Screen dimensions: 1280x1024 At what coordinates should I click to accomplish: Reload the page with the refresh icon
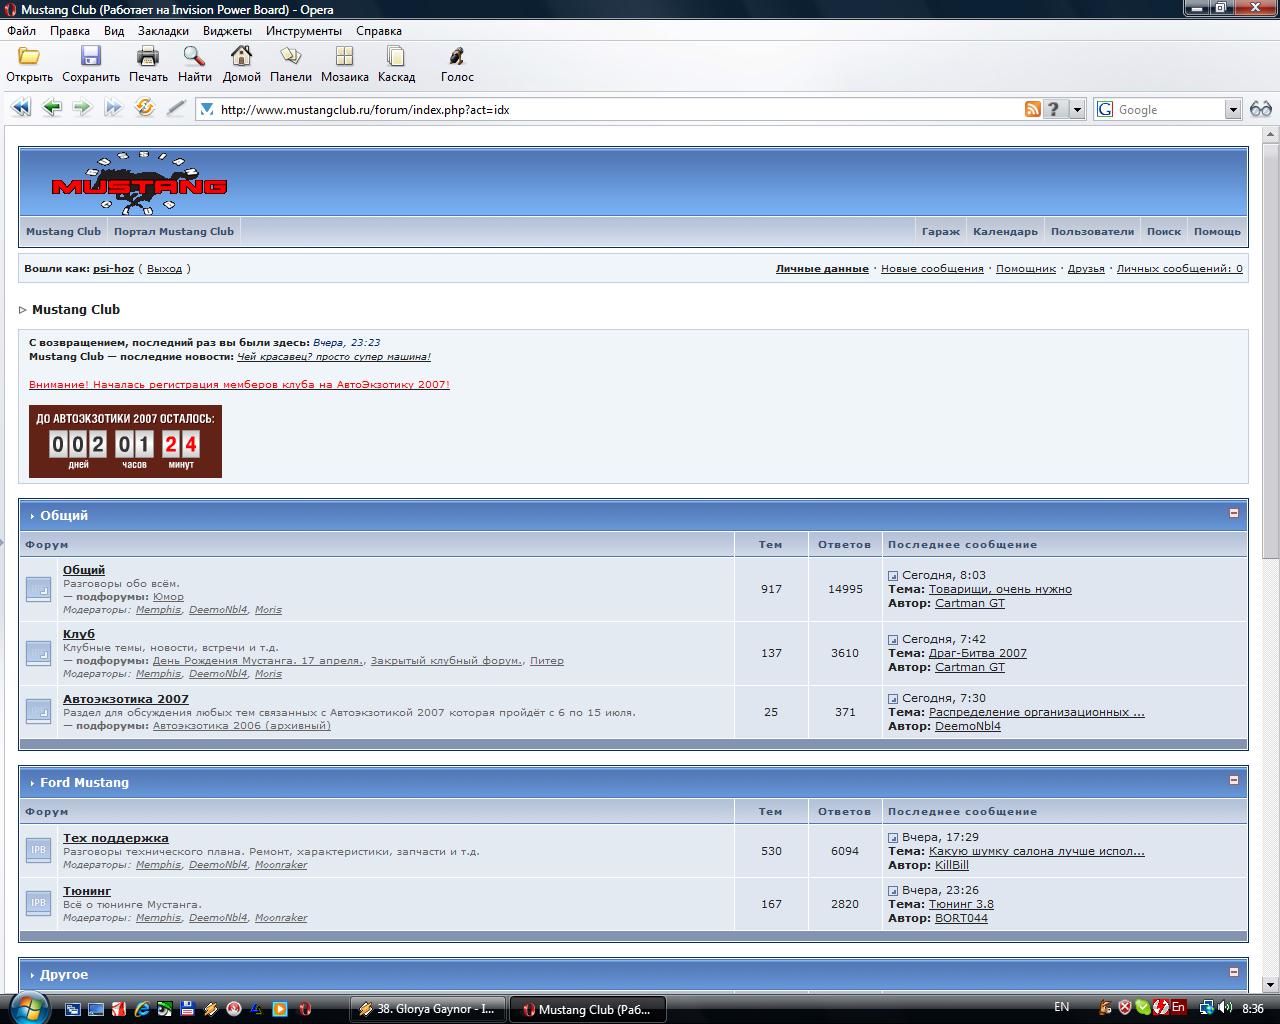(145, 108)
